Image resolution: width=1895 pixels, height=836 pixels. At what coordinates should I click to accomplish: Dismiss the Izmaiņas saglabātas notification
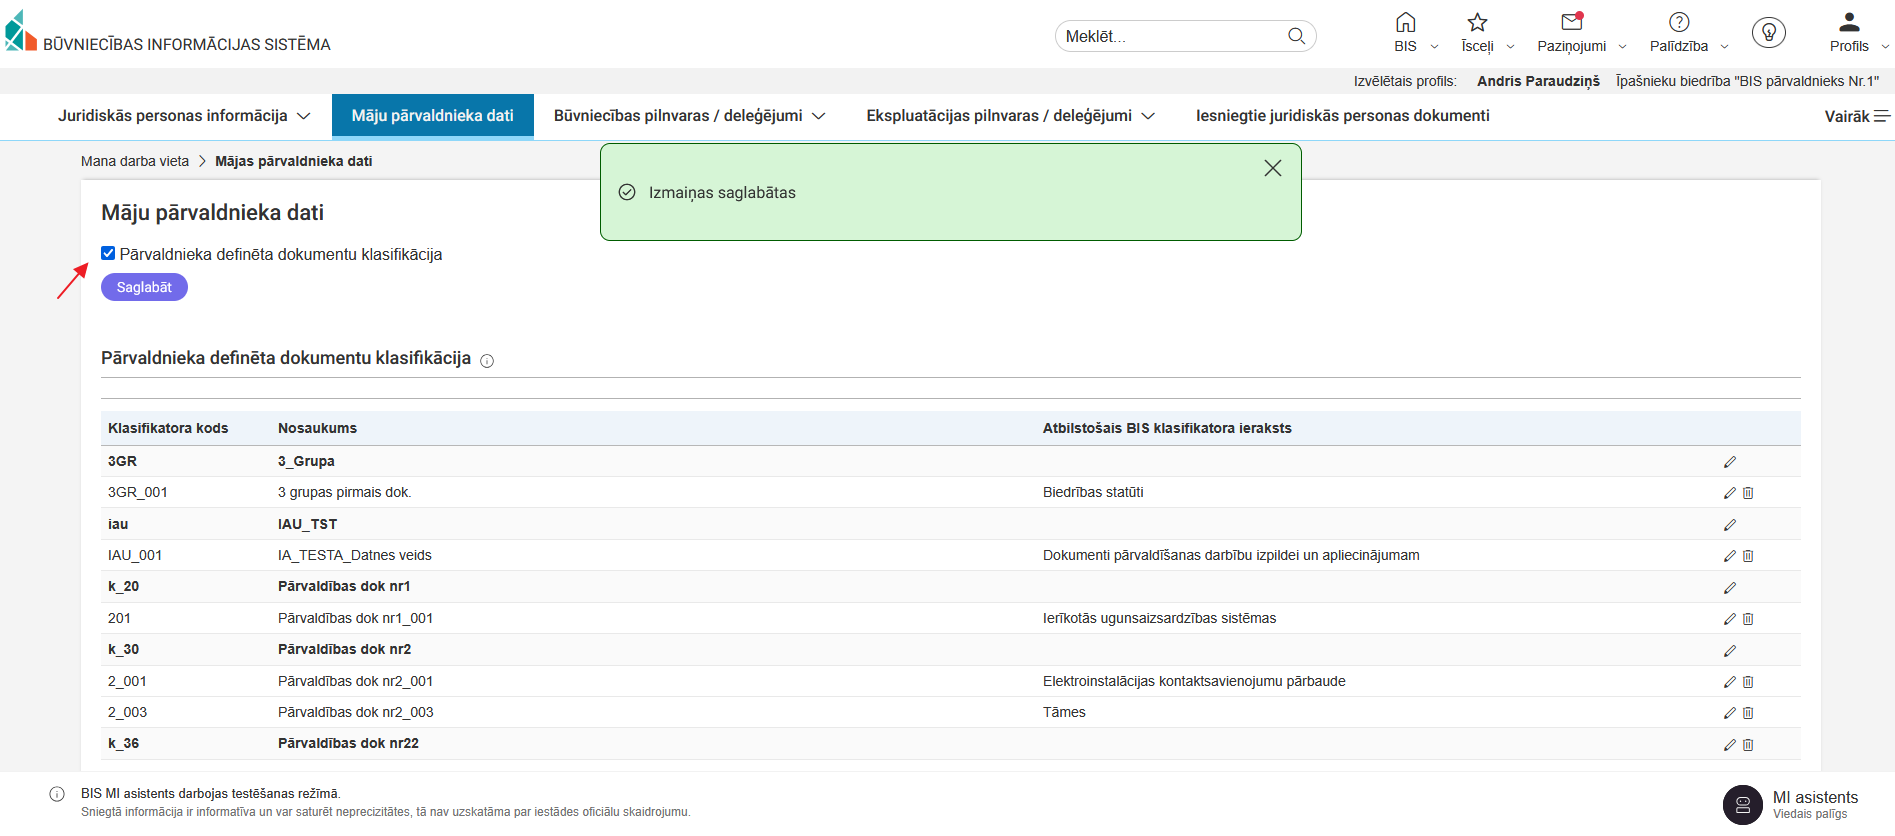[x=1272, y=168]
